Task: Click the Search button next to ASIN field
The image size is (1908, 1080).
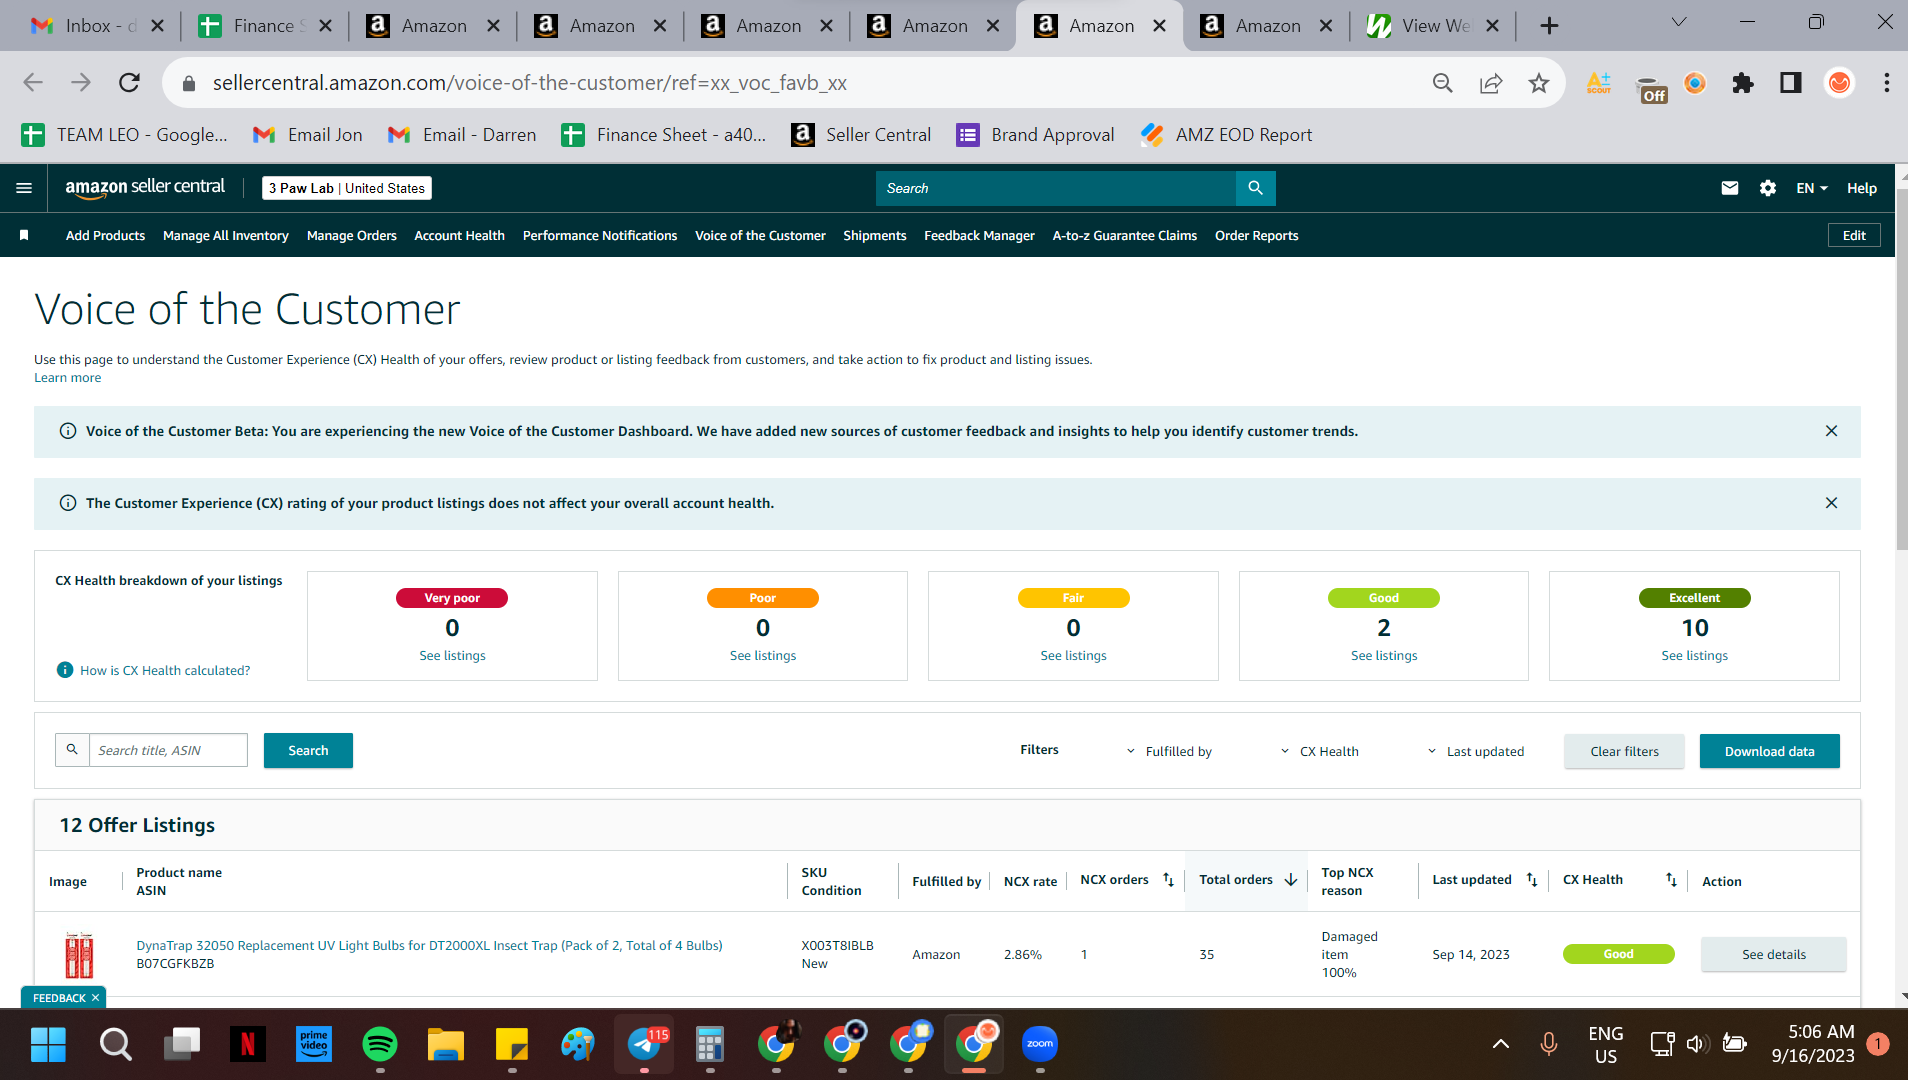Action: pos(308,750)
